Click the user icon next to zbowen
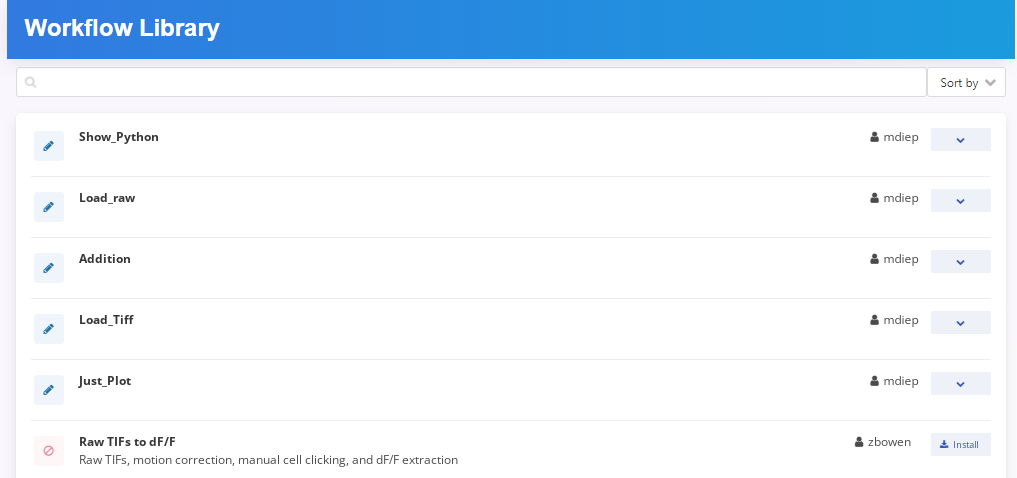 859,442
